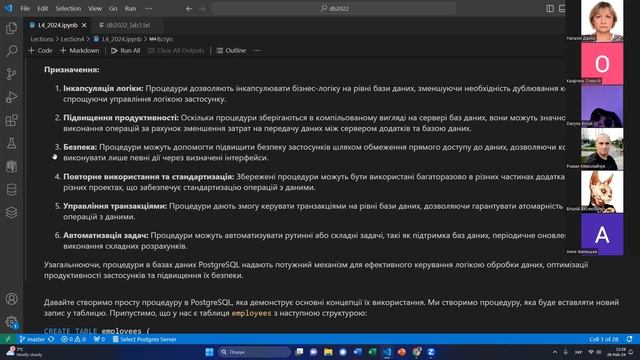
Task: Click the Призначення heading text
Action: 72,70
